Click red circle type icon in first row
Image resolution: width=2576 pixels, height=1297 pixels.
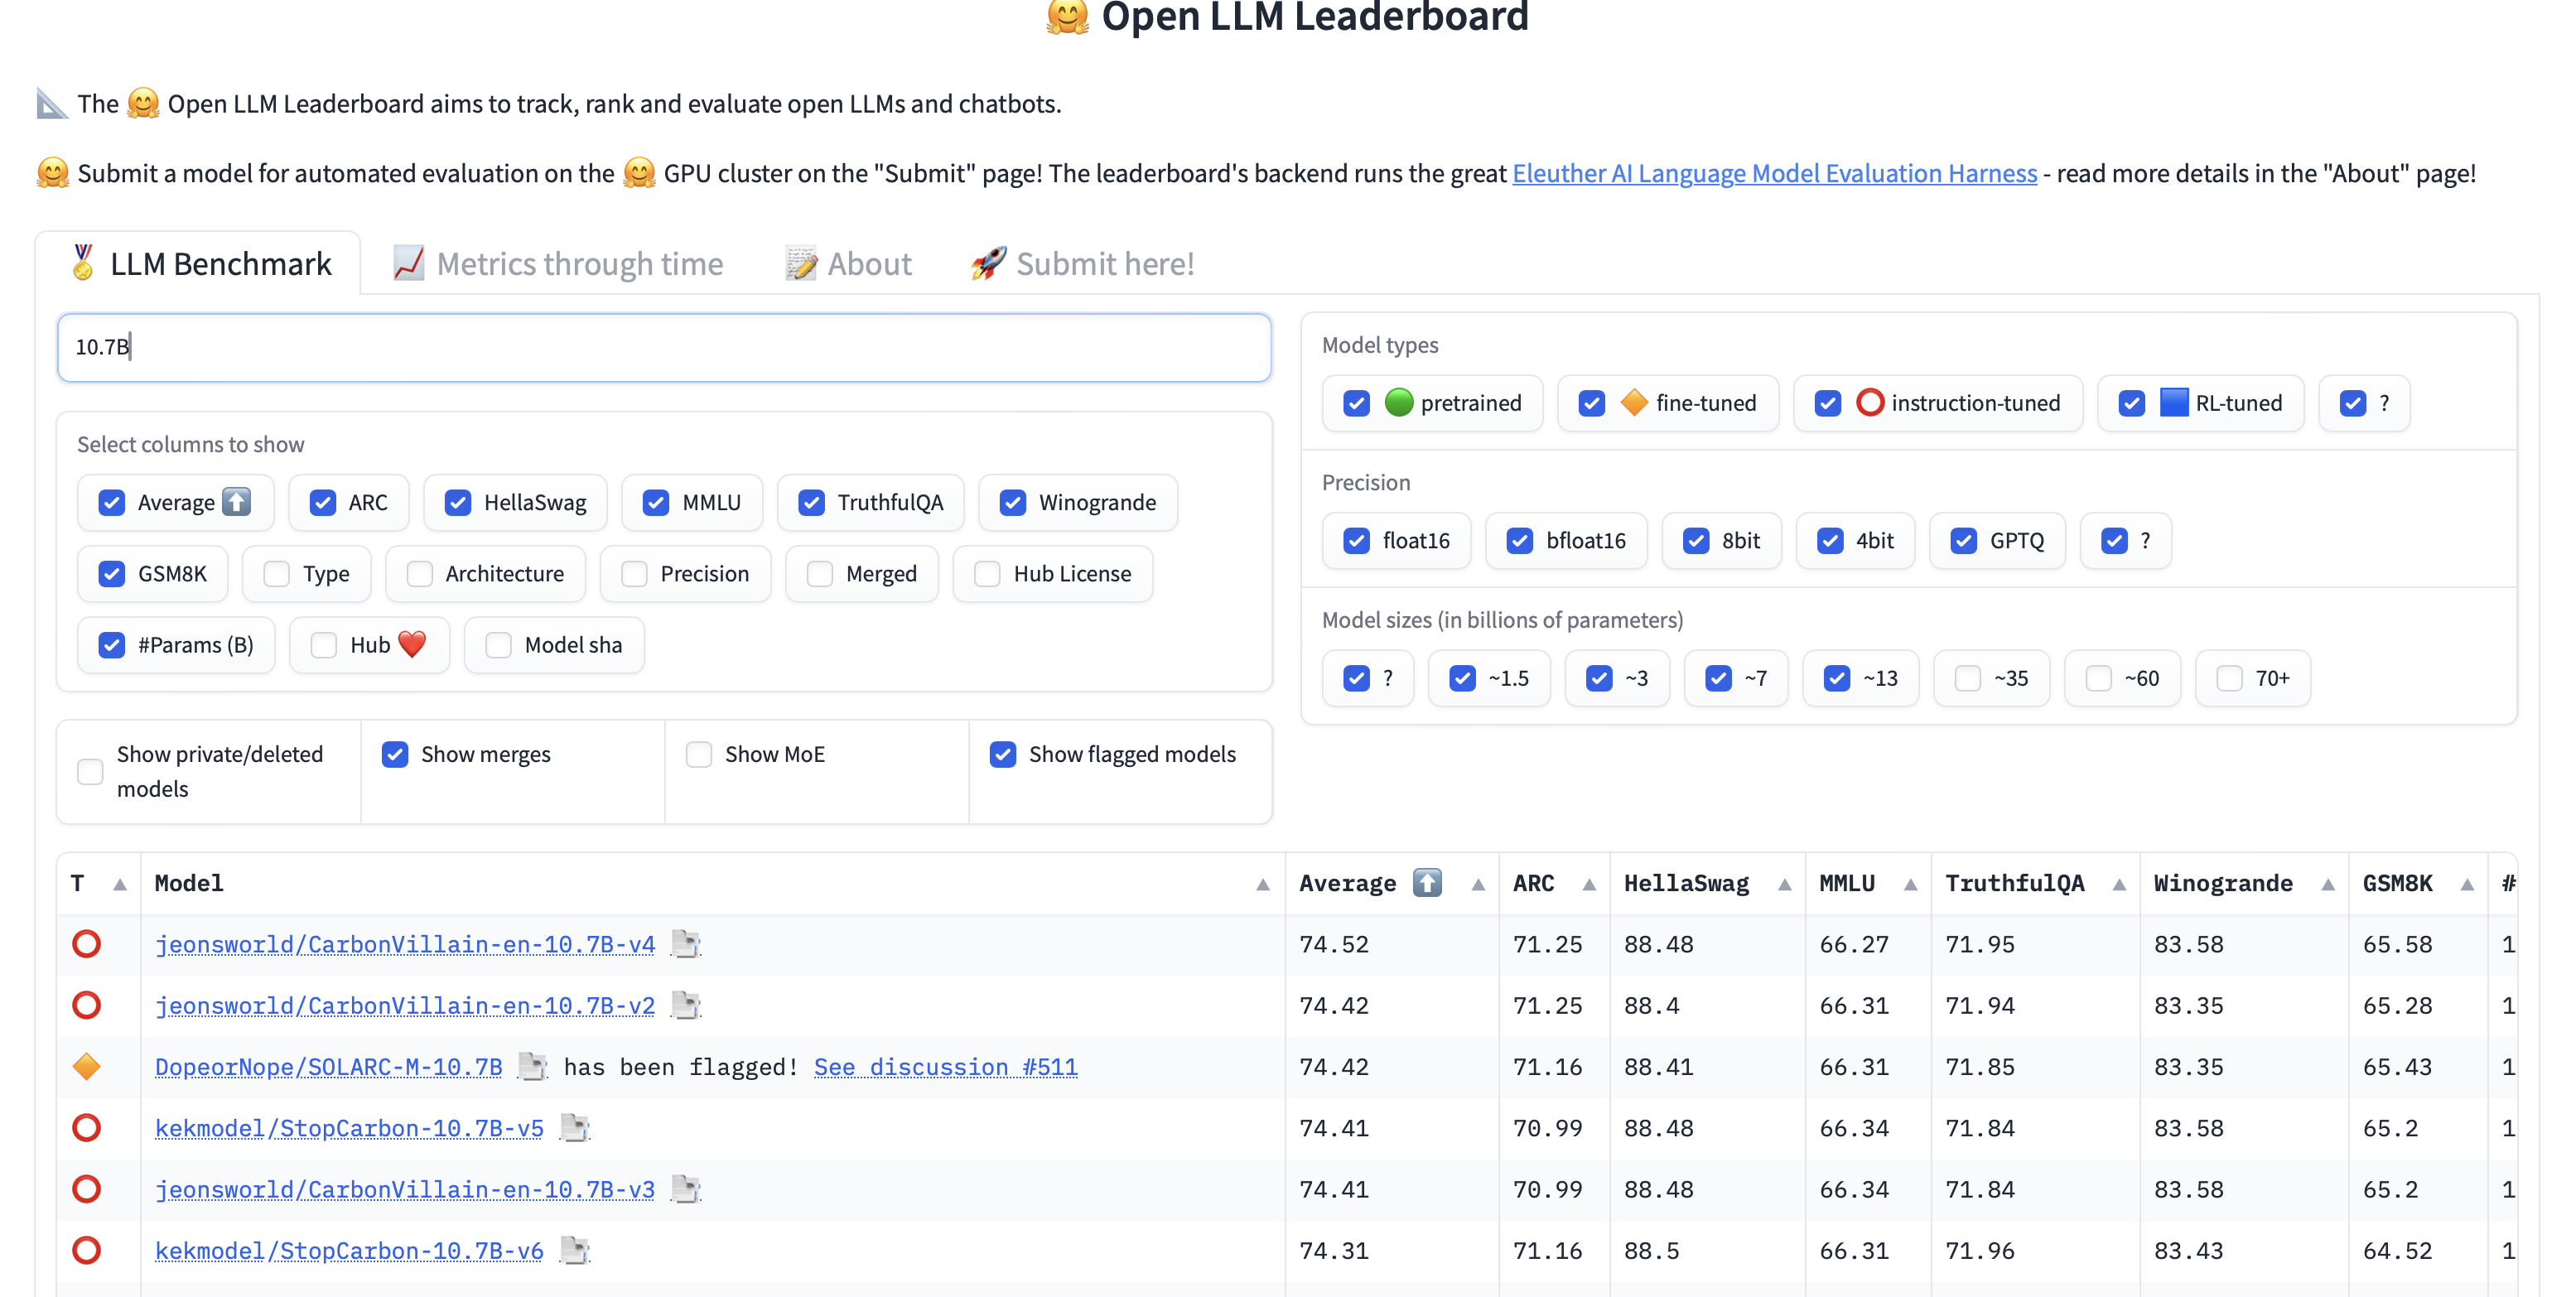[x=87, y=944]
